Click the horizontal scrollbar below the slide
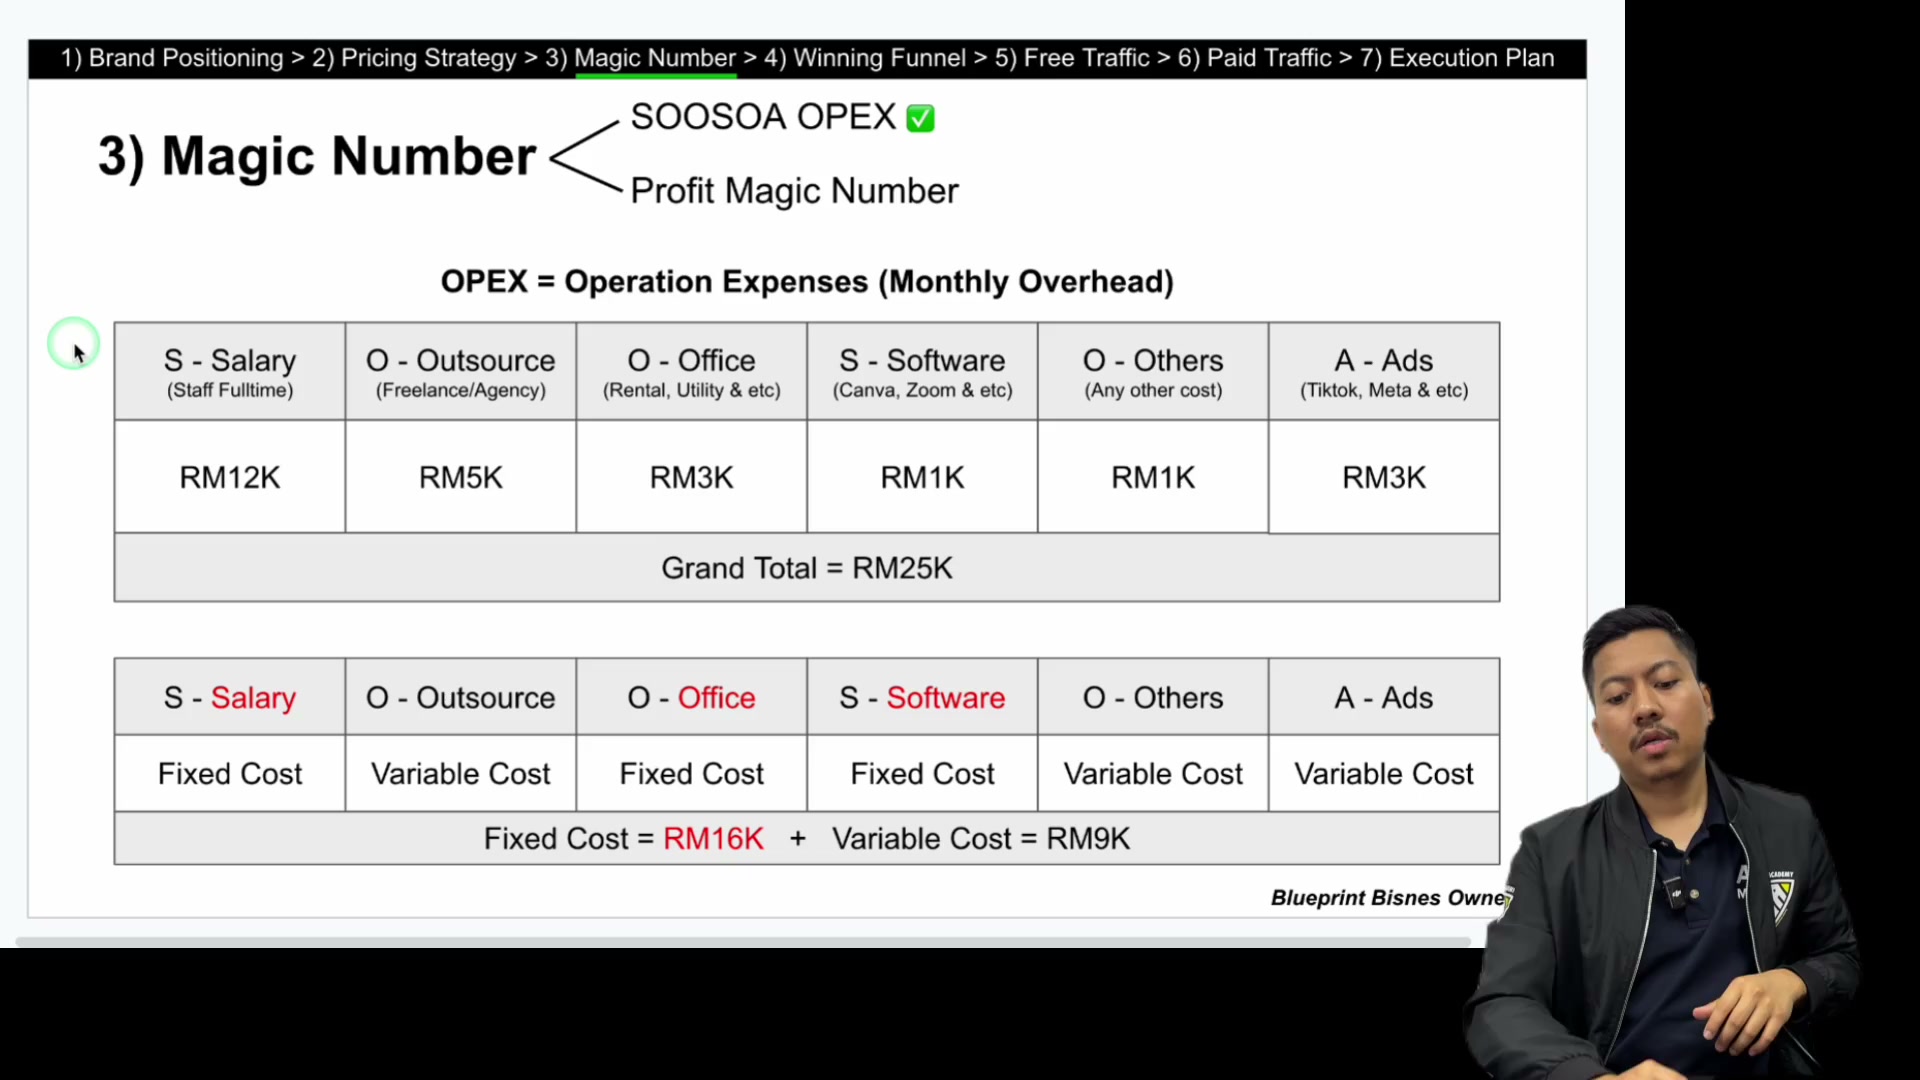1920x1080 pixels. [x=743, y=942]
